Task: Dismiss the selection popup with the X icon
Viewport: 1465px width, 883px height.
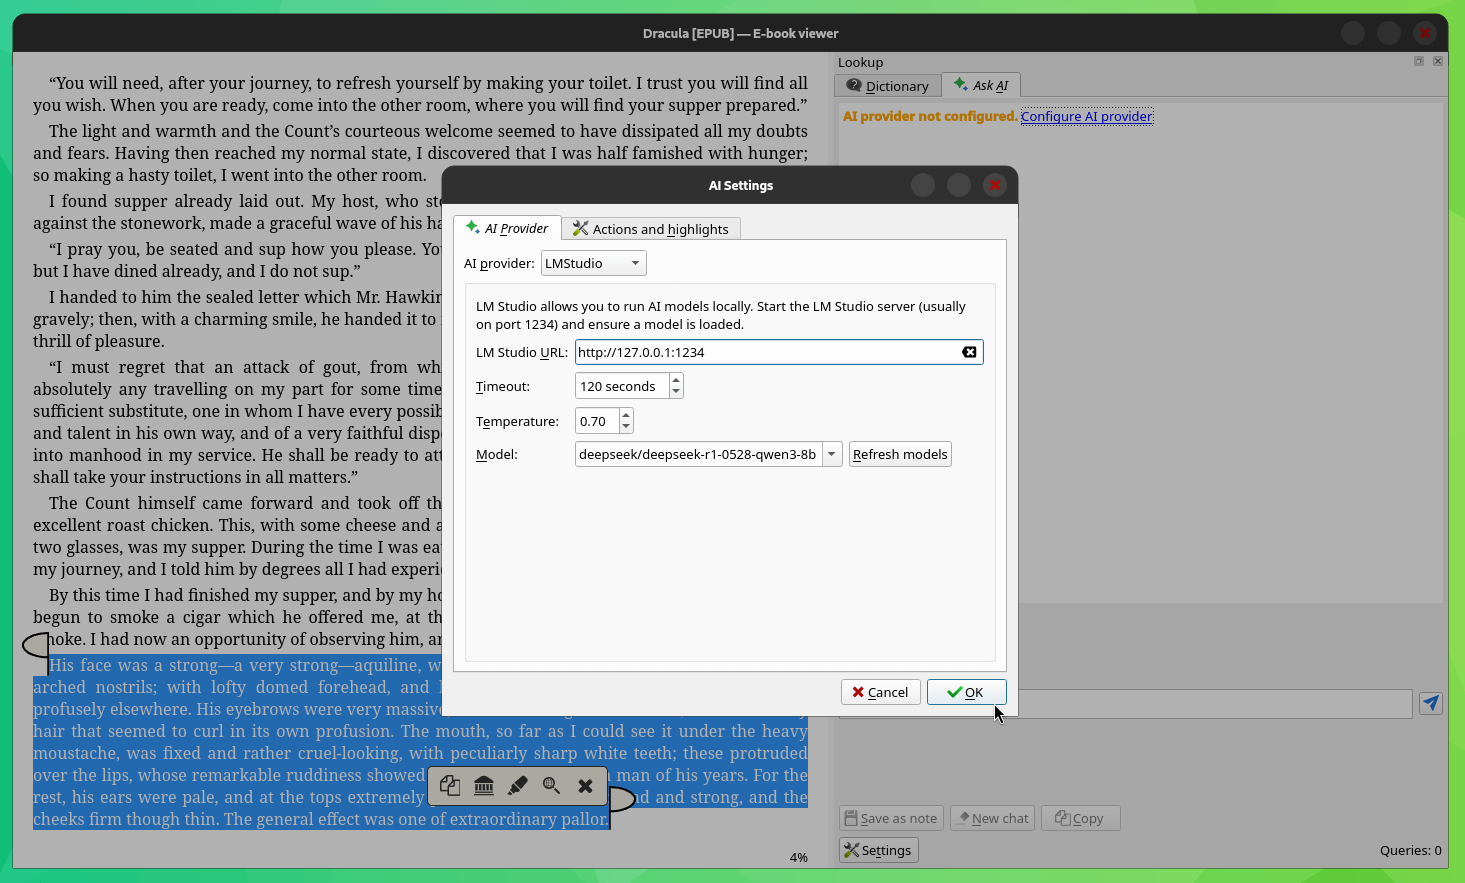Action: (x=585, y=786)
